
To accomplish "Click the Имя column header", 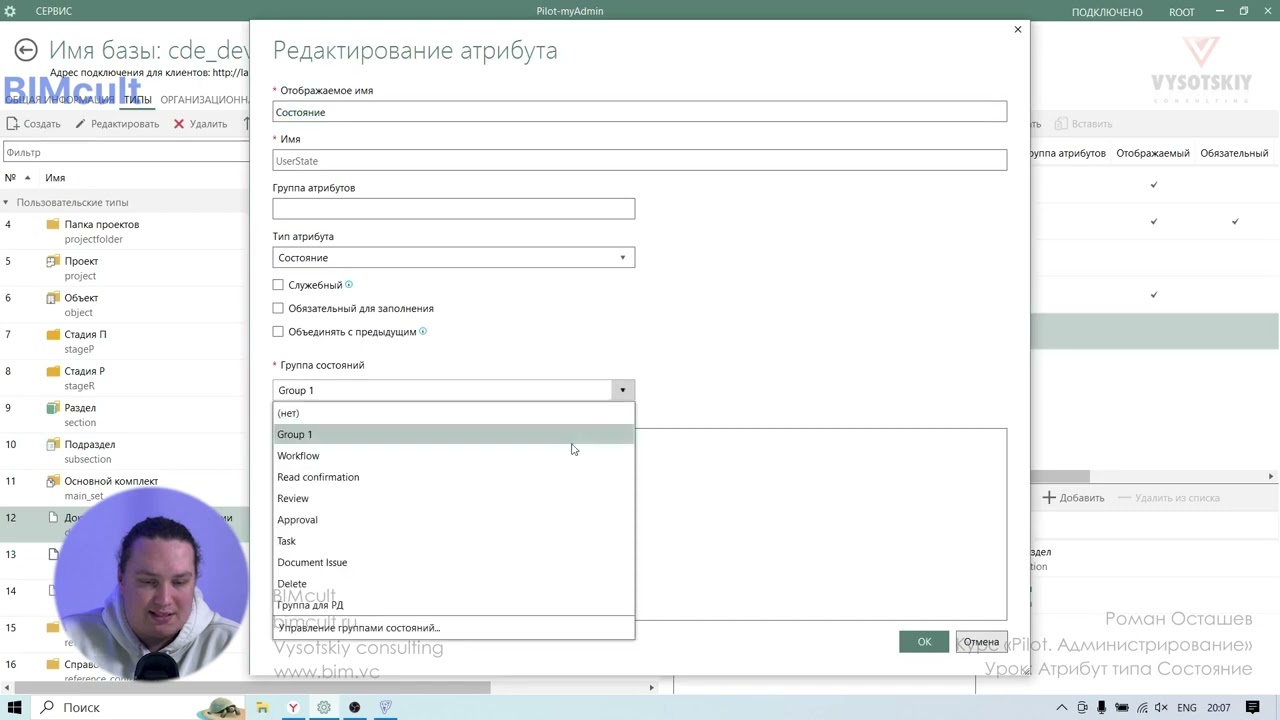I will pyautogui.click(x=55, y=178).
